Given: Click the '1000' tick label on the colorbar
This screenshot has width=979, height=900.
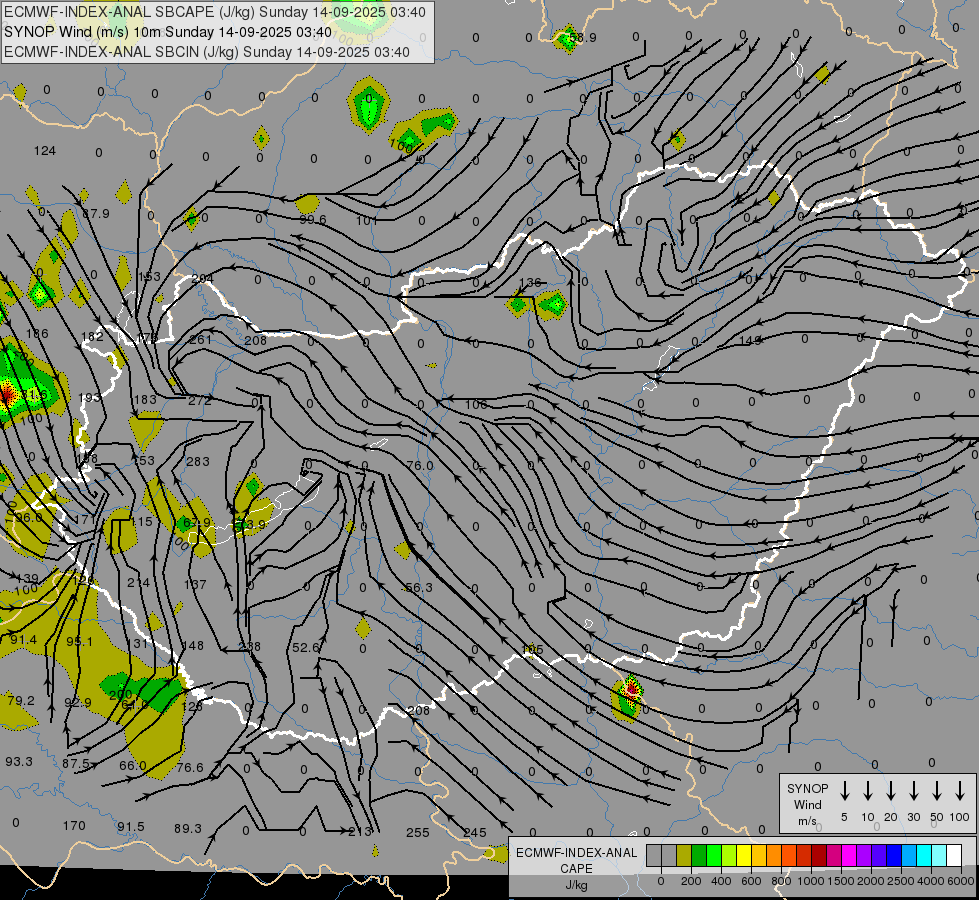Looking at the screenshot, I should coord(810,881).
